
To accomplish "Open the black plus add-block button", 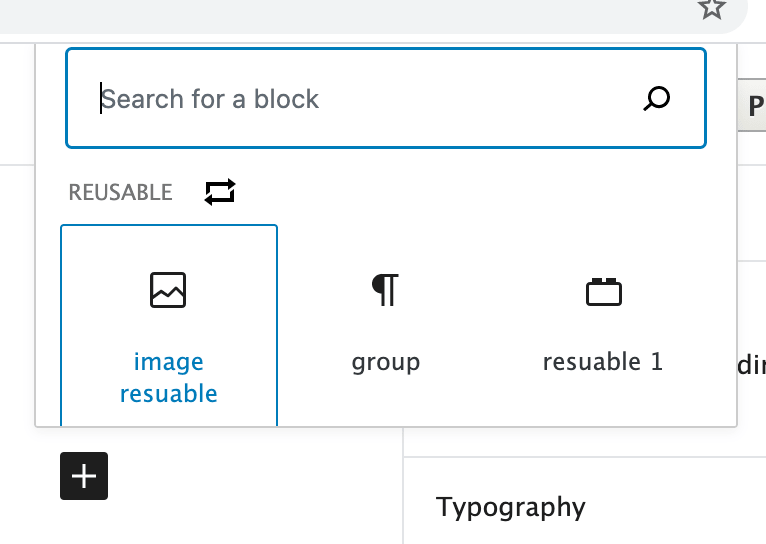I will tap(84, 476).
